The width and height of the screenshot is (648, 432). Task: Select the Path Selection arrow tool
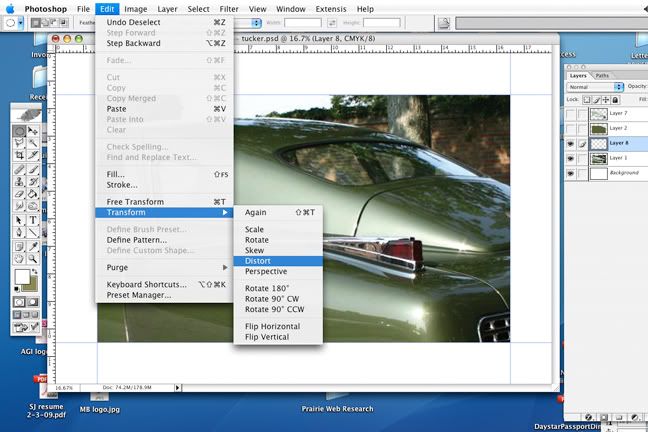pos(19,220)
